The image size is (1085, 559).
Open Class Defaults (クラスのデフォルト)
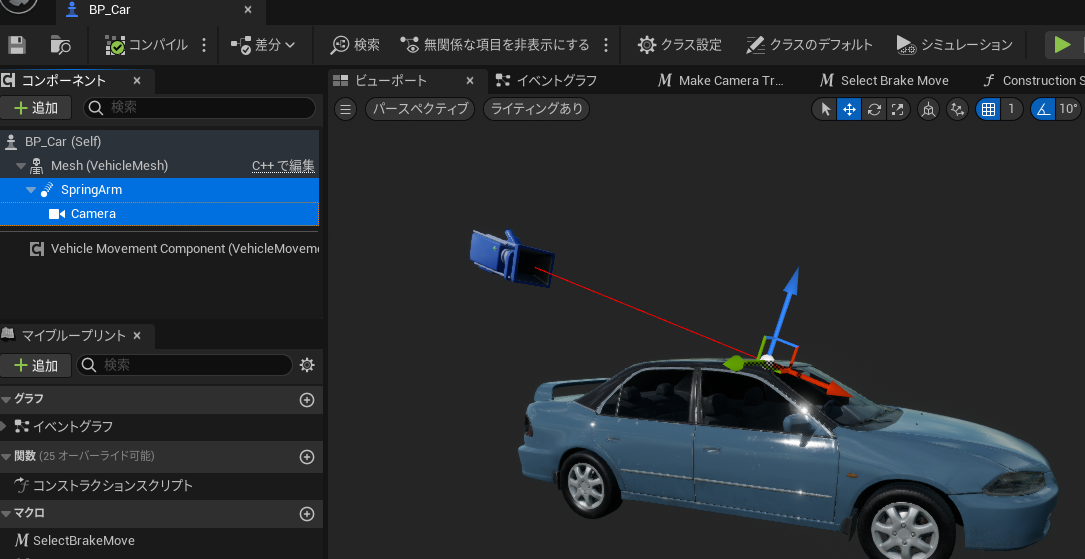(x=810, y=45)
